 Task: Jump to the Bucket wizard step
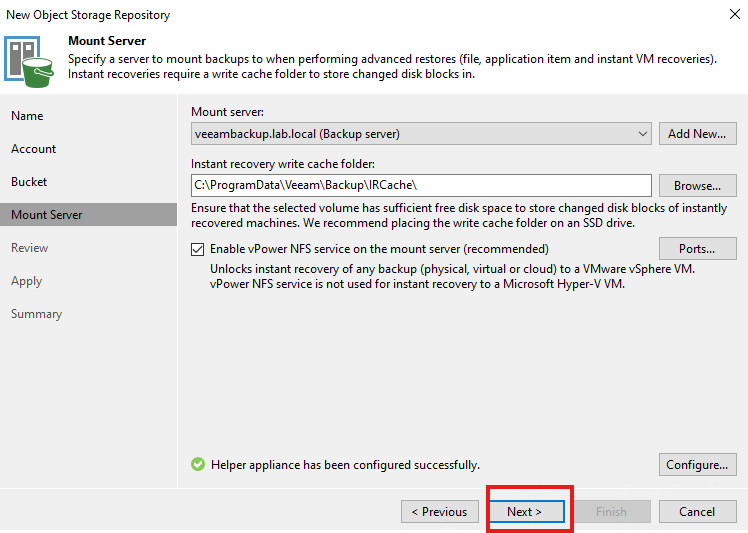point(29,182)
